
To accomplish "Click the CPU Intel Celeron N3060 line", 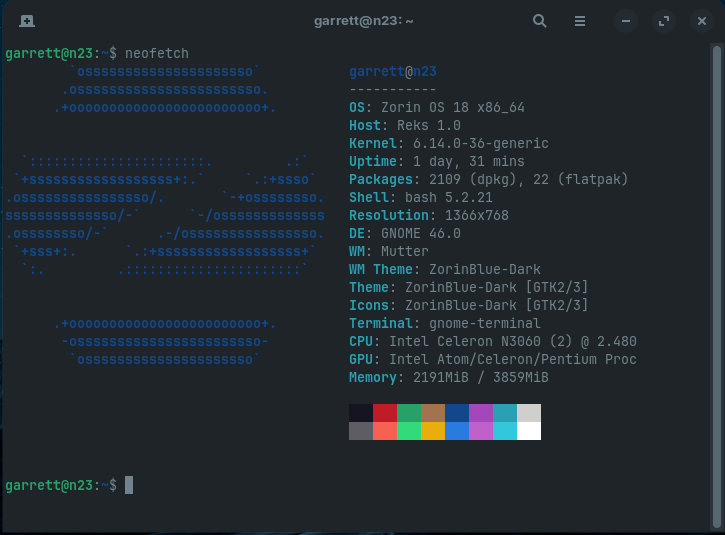I will [x=493, y=341].
